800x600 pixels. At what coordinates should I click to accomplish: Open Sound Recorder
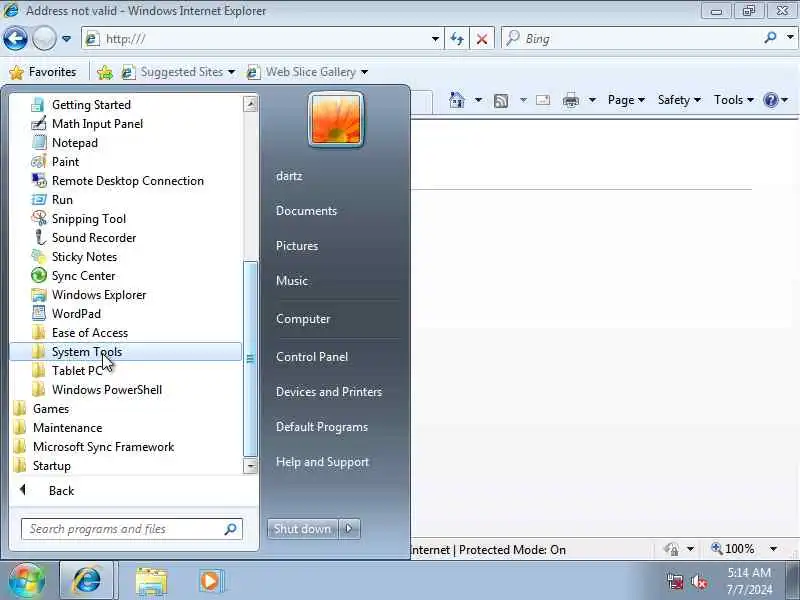(126, 238)
